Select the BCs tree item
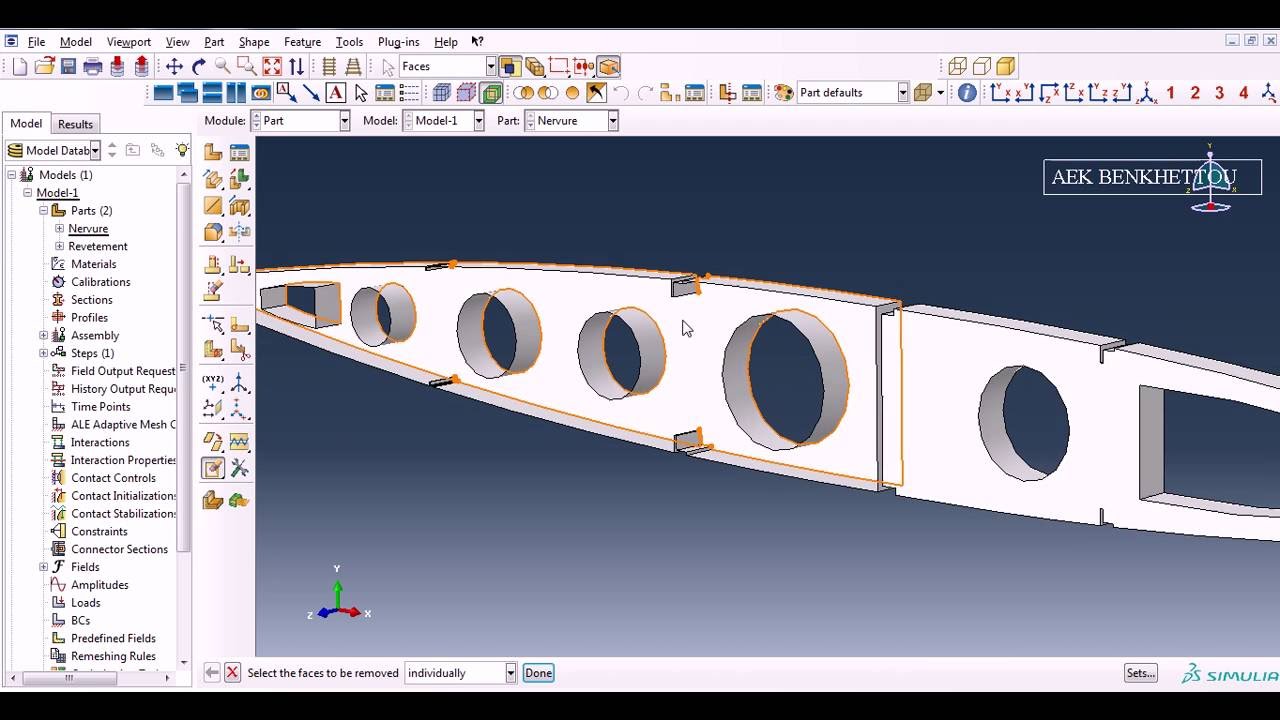The width and height of the screenshot is (1280, 720). coord(80,621)
